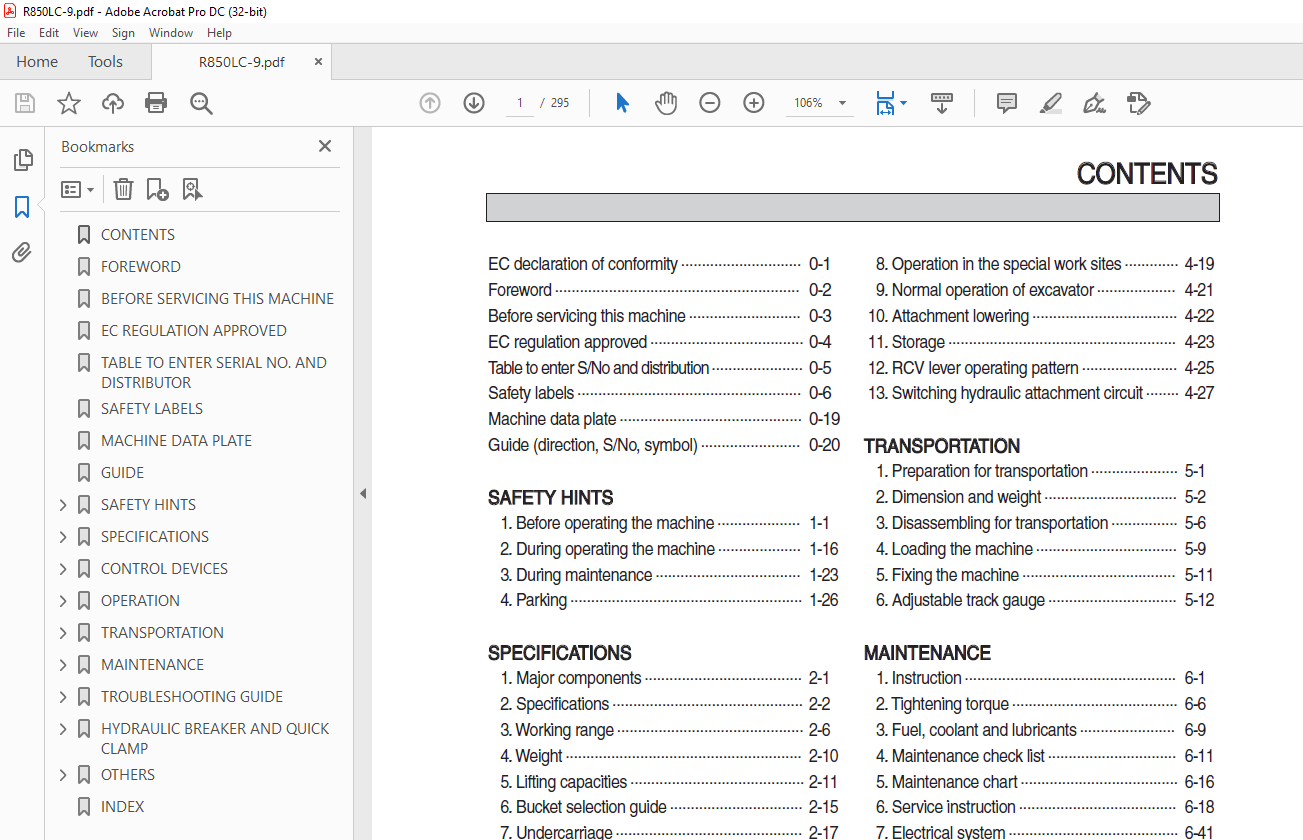Viewport: 1303px width, 840px height.
Task: Open the Help menu
Action: point(219,33)
